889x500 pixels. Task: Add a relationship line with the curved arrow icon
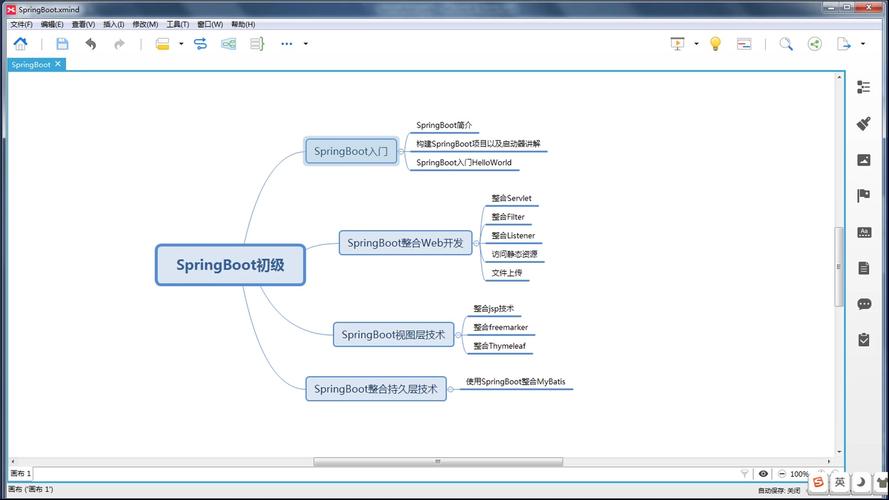pyautogui.click(x=200, y=44)
